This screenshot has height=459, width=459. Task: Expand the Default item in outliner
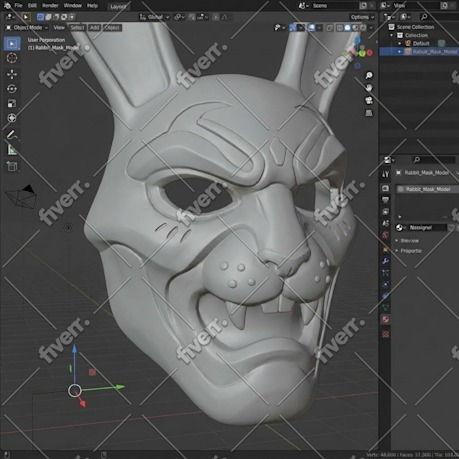(x=400, y=43)
